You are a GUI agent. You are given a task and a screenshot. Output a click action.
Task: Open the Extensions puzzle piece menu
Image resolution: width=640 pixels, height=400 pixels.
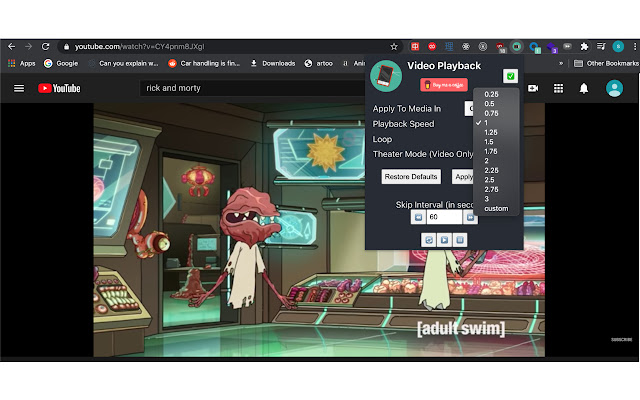tap(584, 47)
